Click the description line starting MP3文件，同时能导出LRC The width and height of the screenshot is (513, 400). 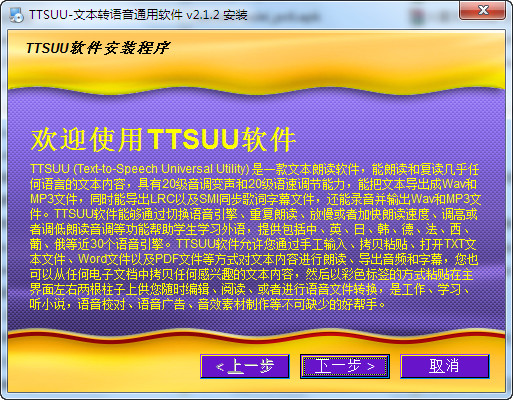tap(255, 199)
